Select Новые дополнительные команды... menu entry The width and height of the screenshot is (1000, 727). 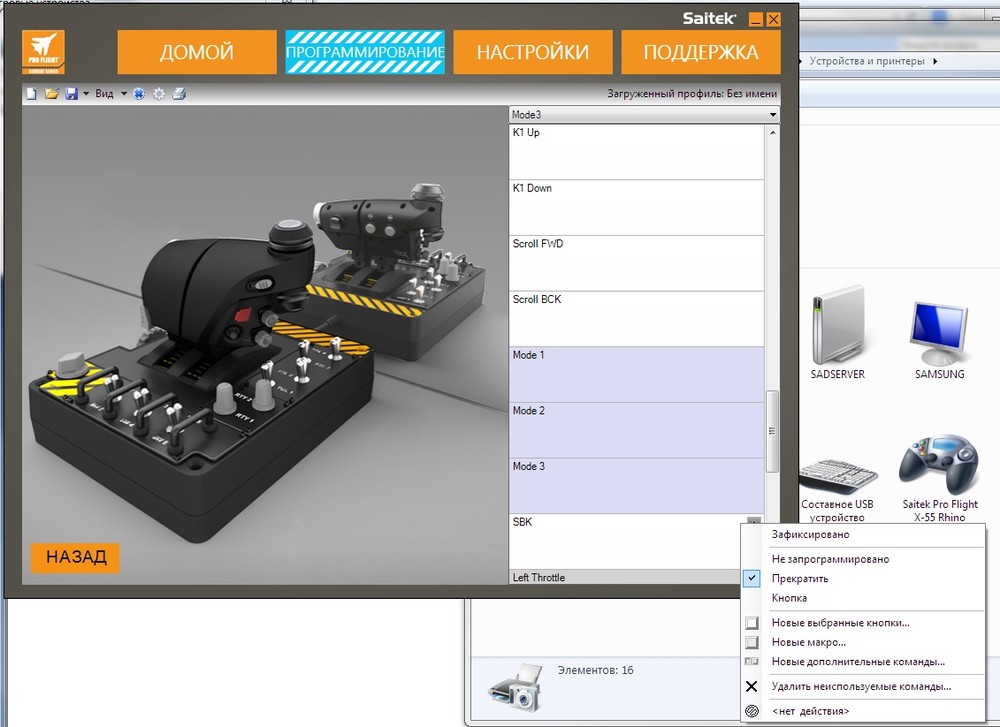coord(863,662)
